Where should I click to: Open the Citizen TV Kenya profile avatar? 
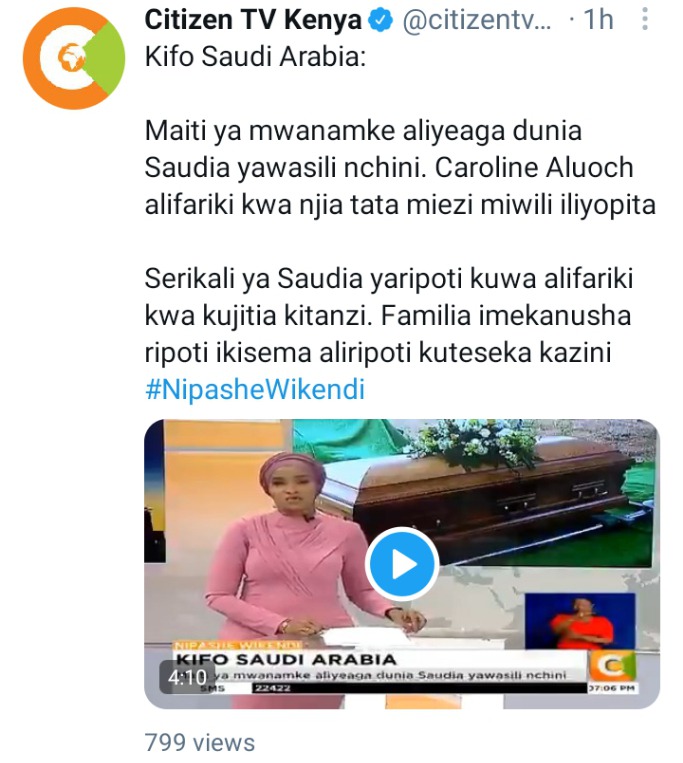tap(73, 58)
